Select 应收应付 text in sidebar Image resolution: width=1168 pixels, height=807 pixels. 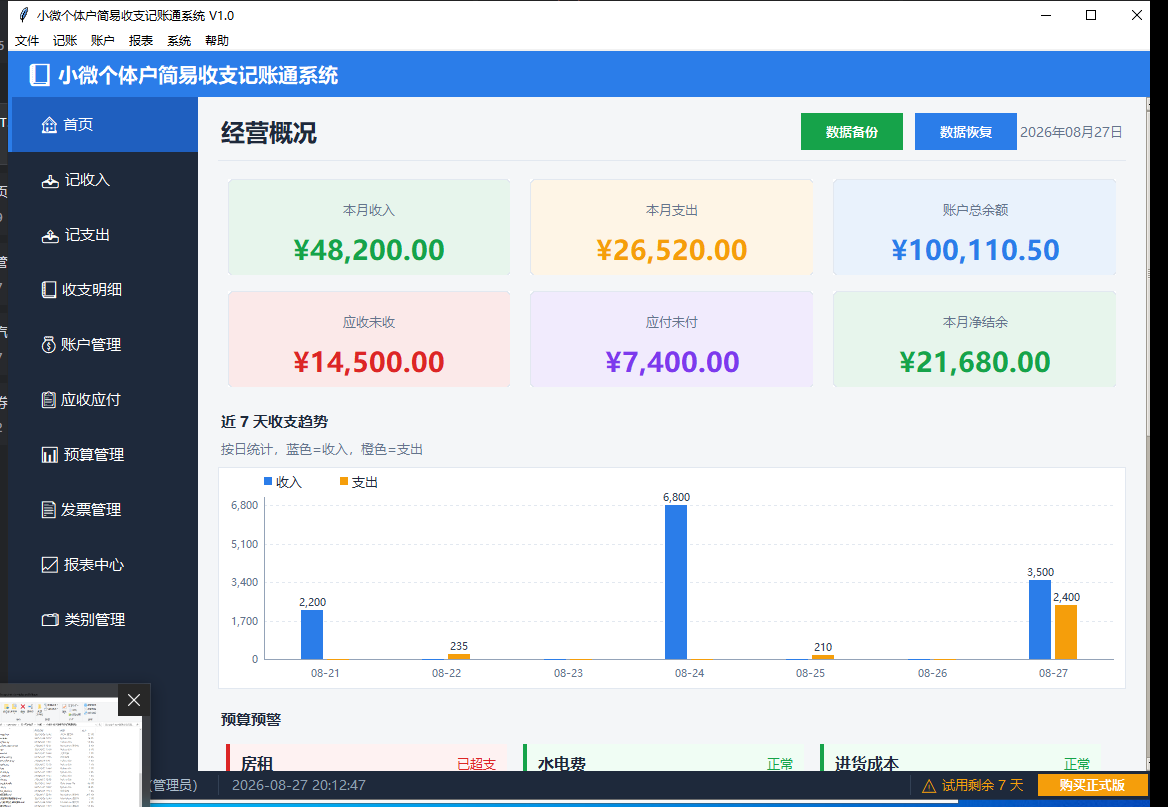pos(91,400)
